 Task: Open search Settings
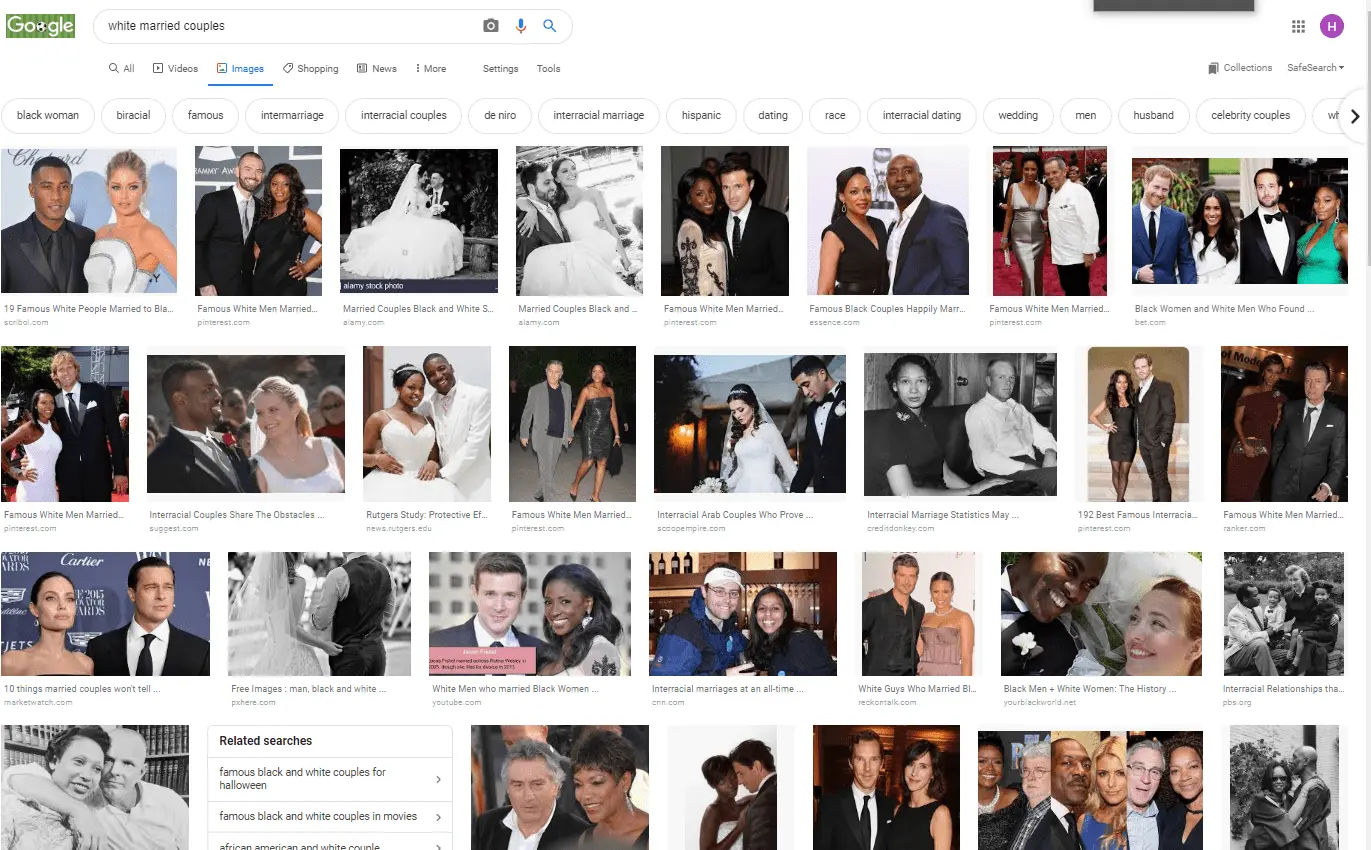click(x=500, y=68)
